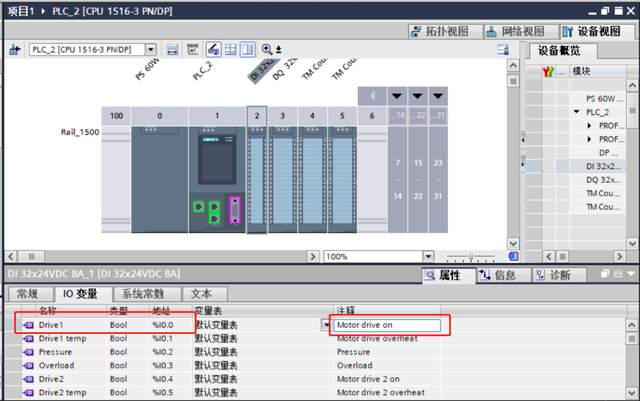Switch to topology view (拓扑视图) tab
This screenshot has height=401, width=640.
tap(445, 31)
